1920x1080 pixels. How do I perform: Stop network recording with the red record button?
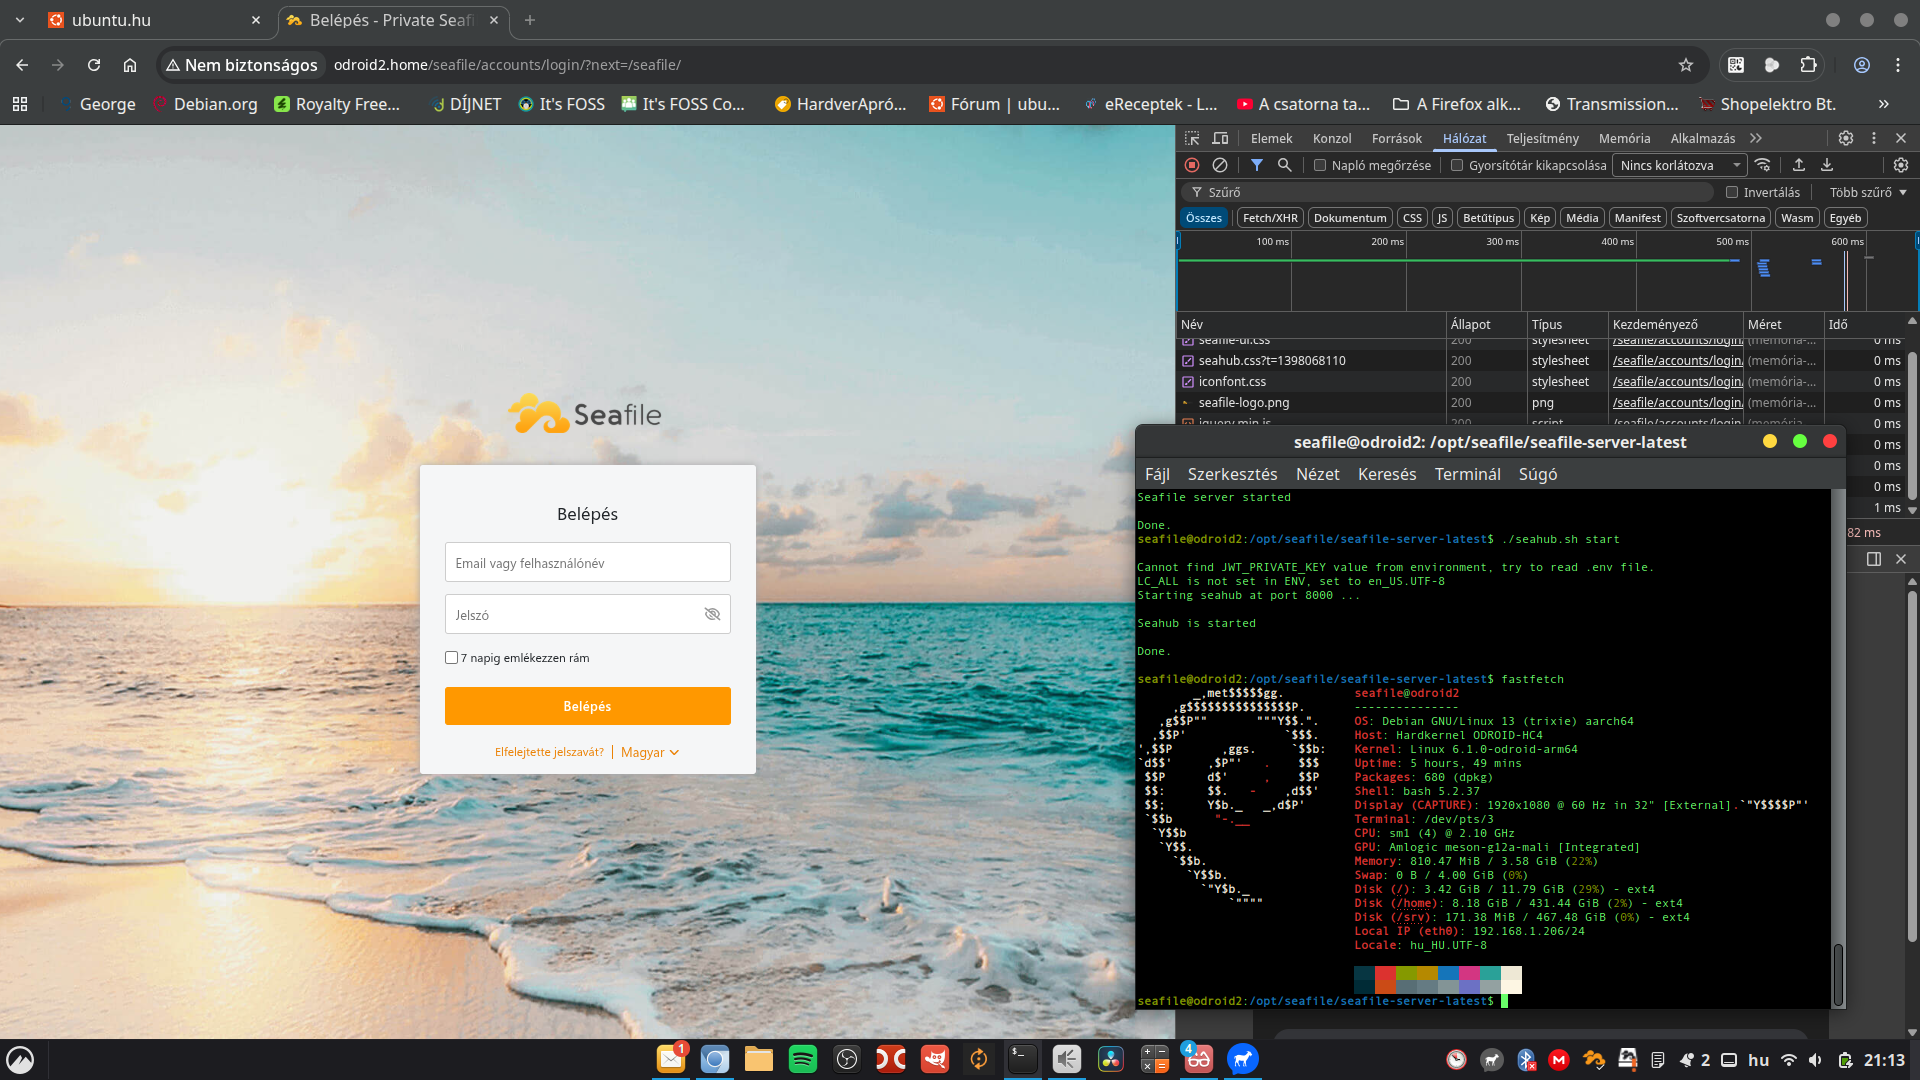click(x=1192, y=165)
